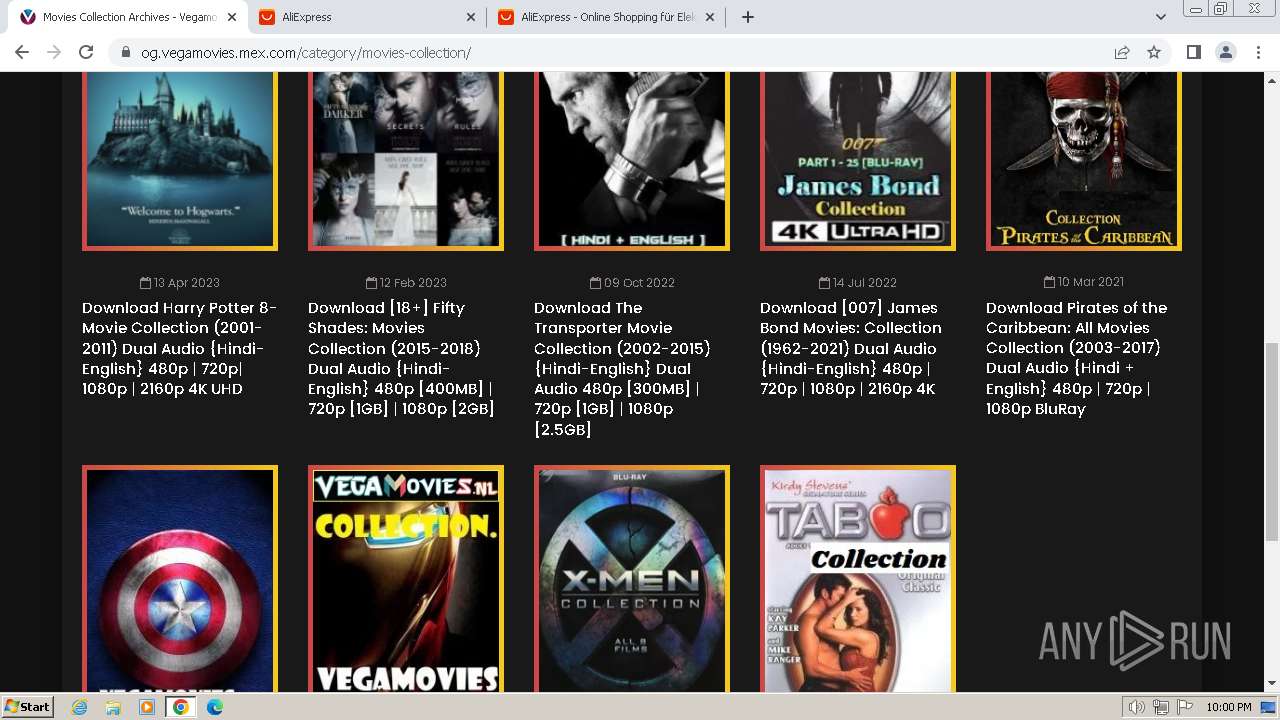
Task: Click the Transporter Hindi + English poster
Action: click(632, 160)
